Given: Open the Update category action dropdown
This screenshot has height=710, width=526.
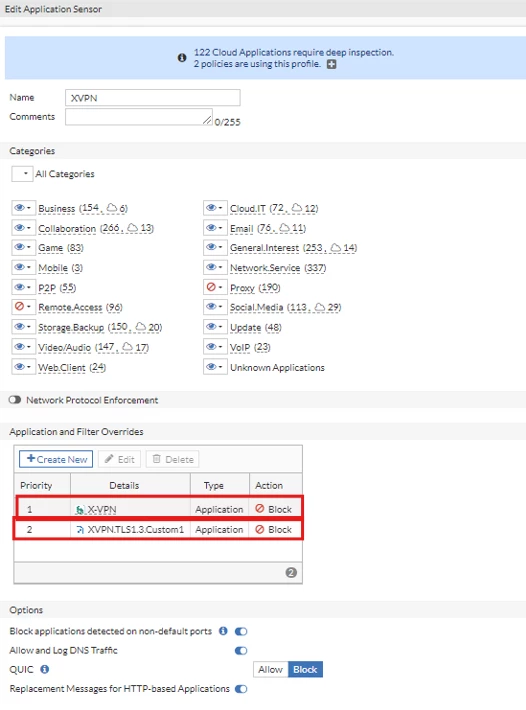Looking at the screenshot, I should [x=215, y=327].
